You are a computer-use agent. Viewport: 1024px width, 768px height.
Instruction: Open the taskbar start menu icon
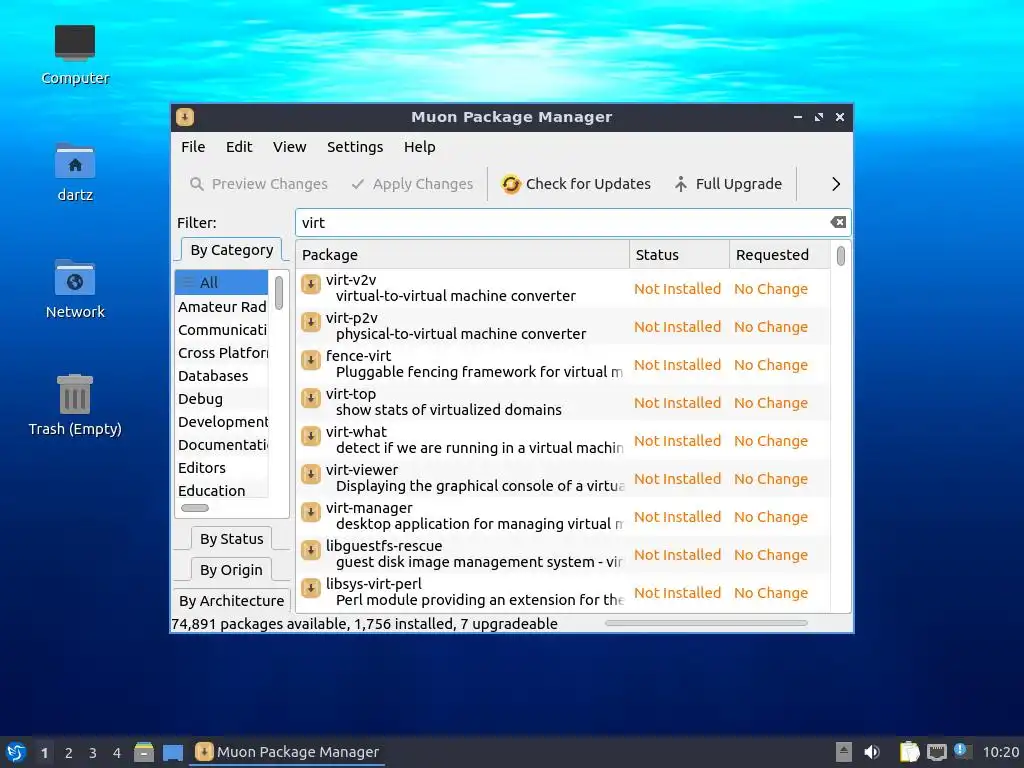click(x=16, y=752)
